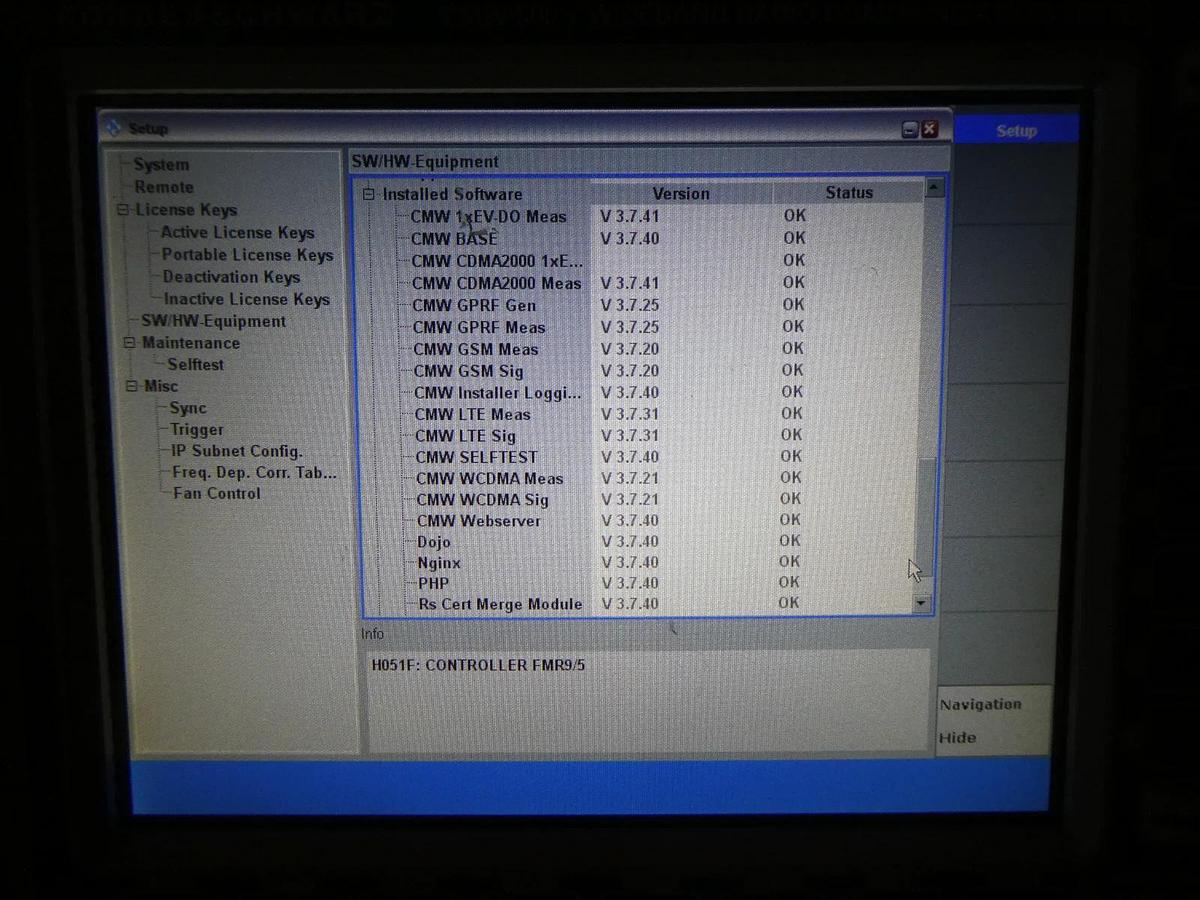Click the Setup window title icon
Image resolution: width=1200 pixels, height=900 pixels.
(x=113, y=128)
